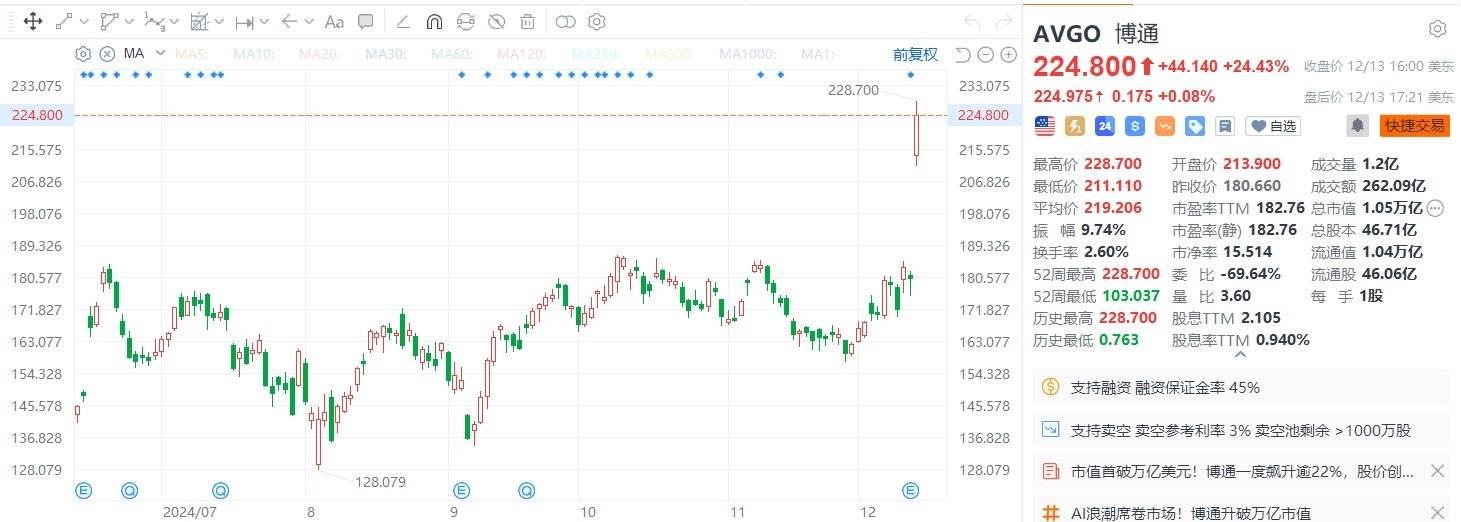Open MA indicator settings gear

84,54
